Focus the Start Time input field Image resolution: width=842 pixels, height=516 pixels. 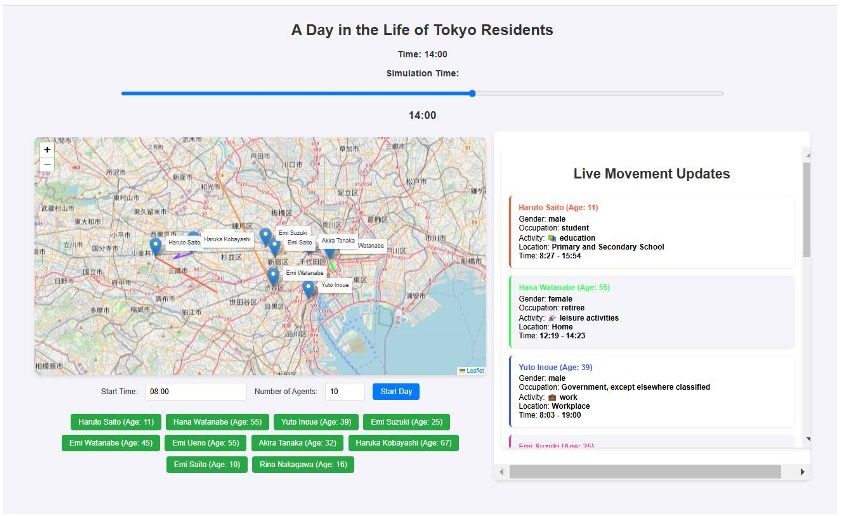click(x=195, y=392)
